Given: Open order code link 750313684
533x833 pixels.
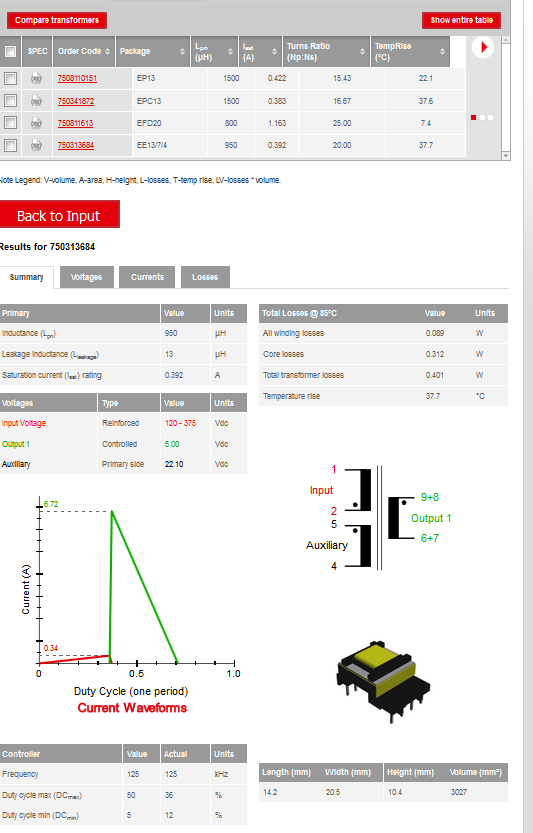Looking at the screenshot, I should point(76,145).
